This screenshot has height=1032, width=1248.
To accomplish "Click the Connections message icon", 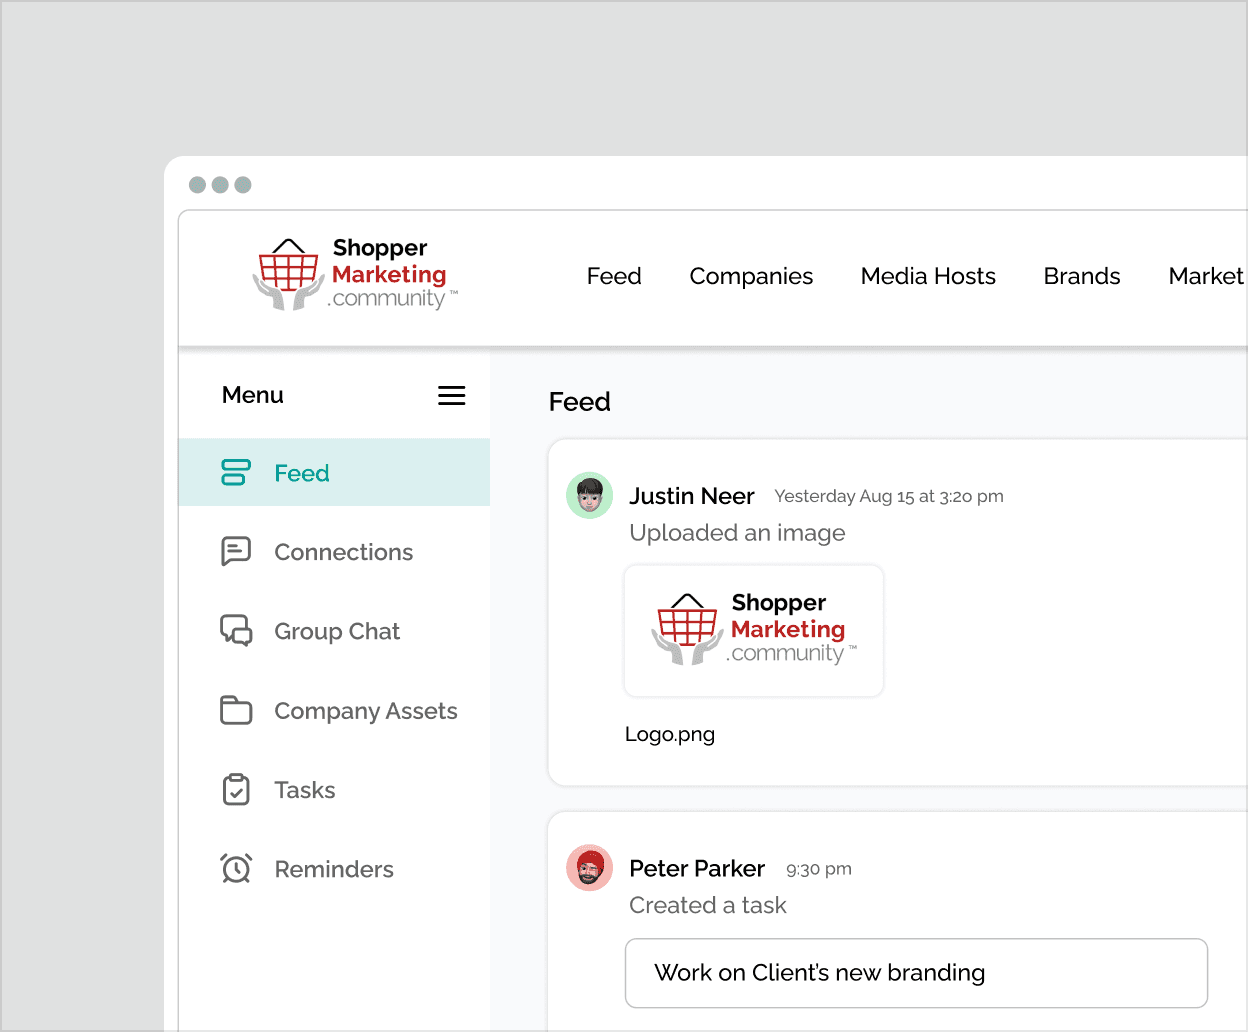I will pyautogui.click(x=236, y=552).
